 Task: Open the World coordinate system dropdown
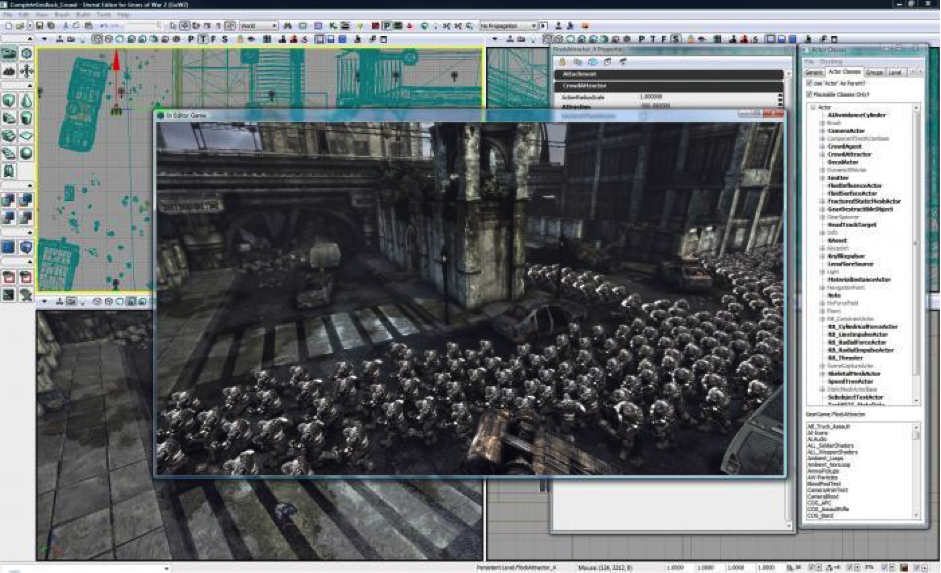click(259, 26)
